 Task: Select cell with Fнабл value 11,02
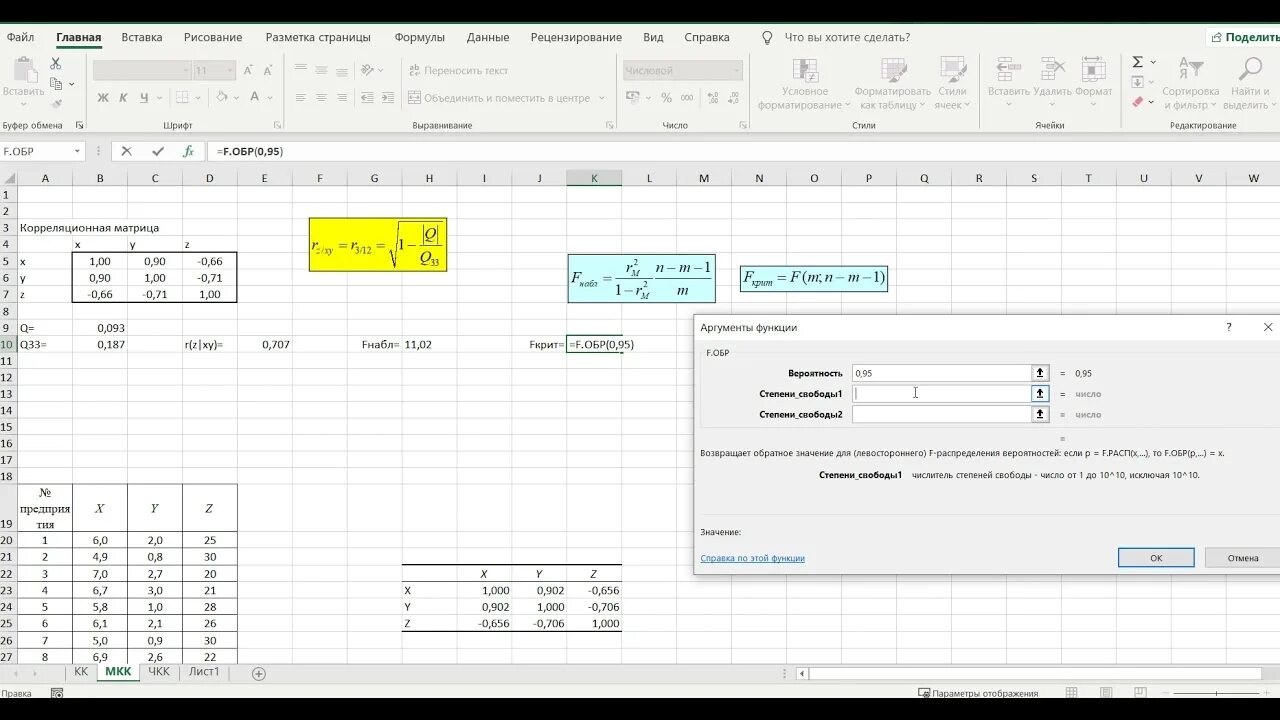(x=429, y=344)
